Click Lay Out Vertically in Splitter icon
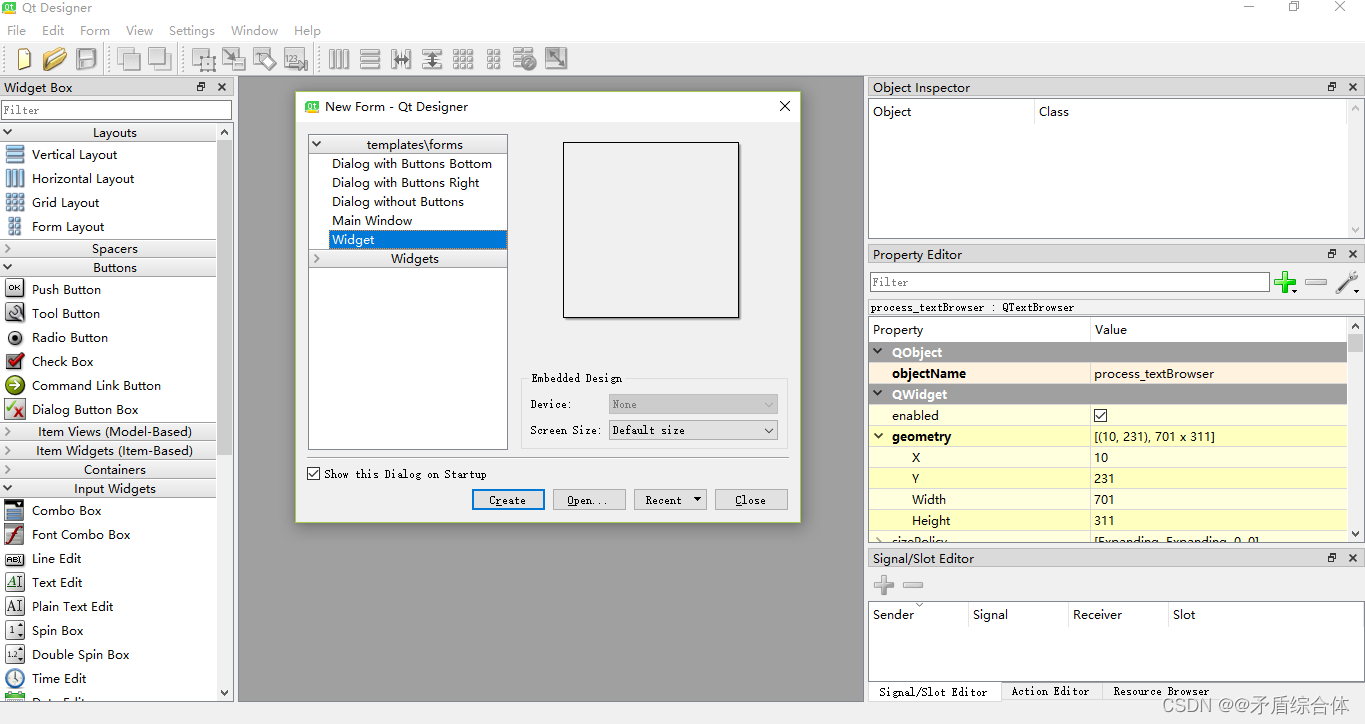1365x724 pixels. [x=432, y=59]
